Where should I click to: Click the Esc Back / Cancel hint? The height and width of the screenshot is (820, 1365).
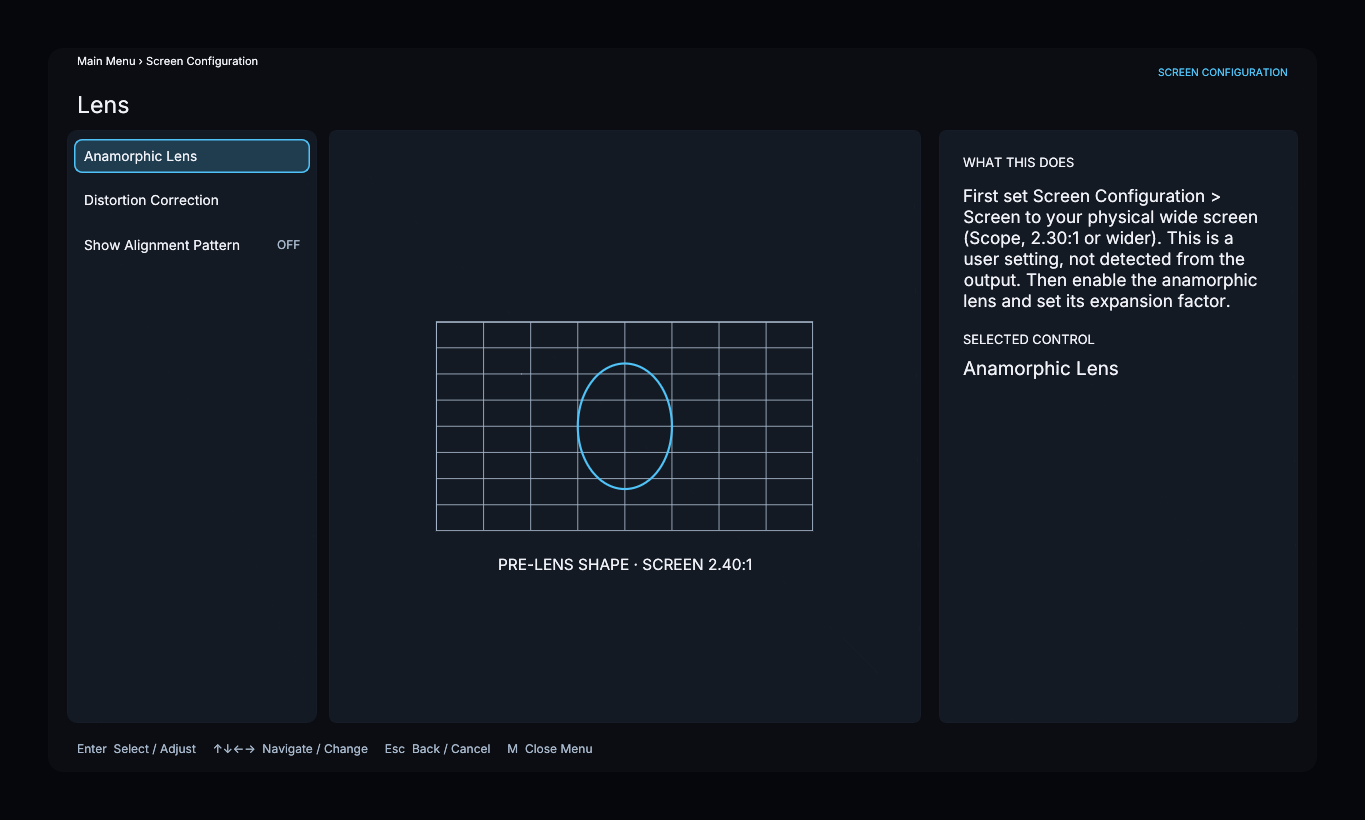click(437, 749)
